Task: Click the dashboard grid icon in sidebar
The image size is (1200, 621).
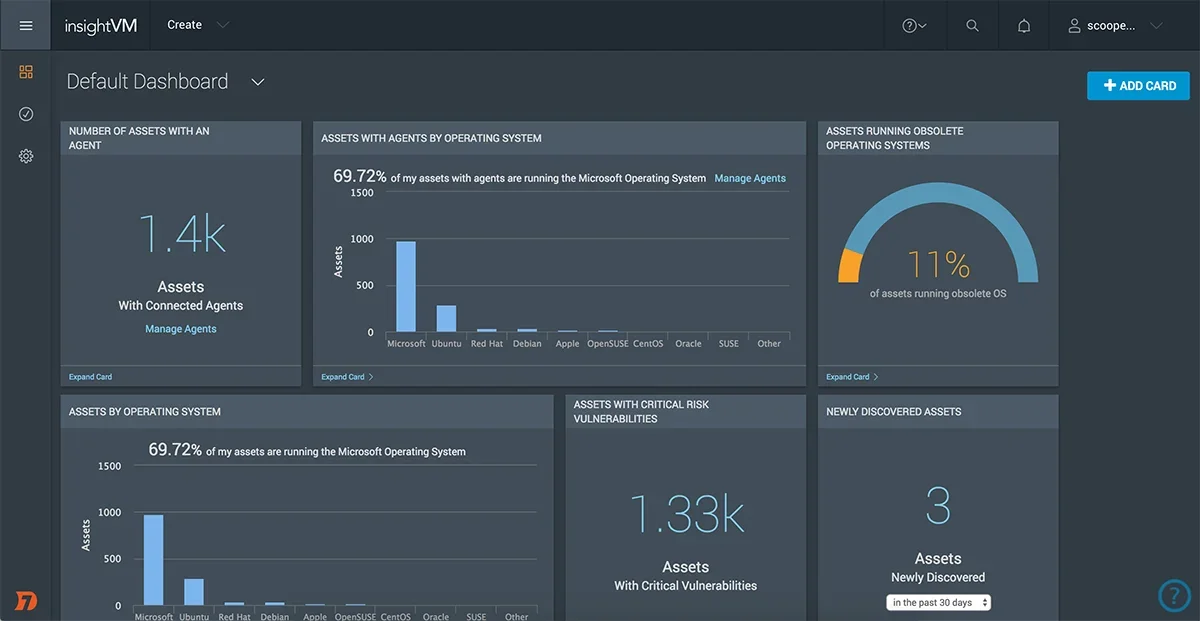Action: click(x=26, y=72)
